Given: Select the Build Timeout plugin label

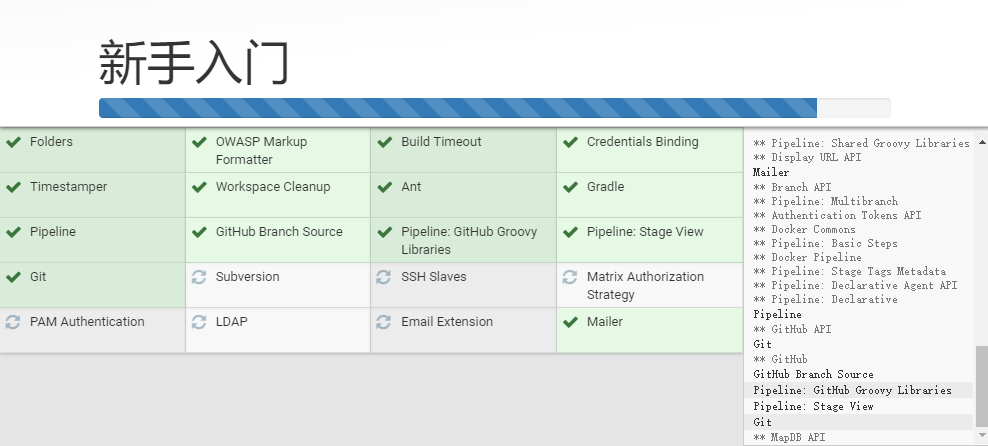Looking at the screenshot, I should coord(441,142).
